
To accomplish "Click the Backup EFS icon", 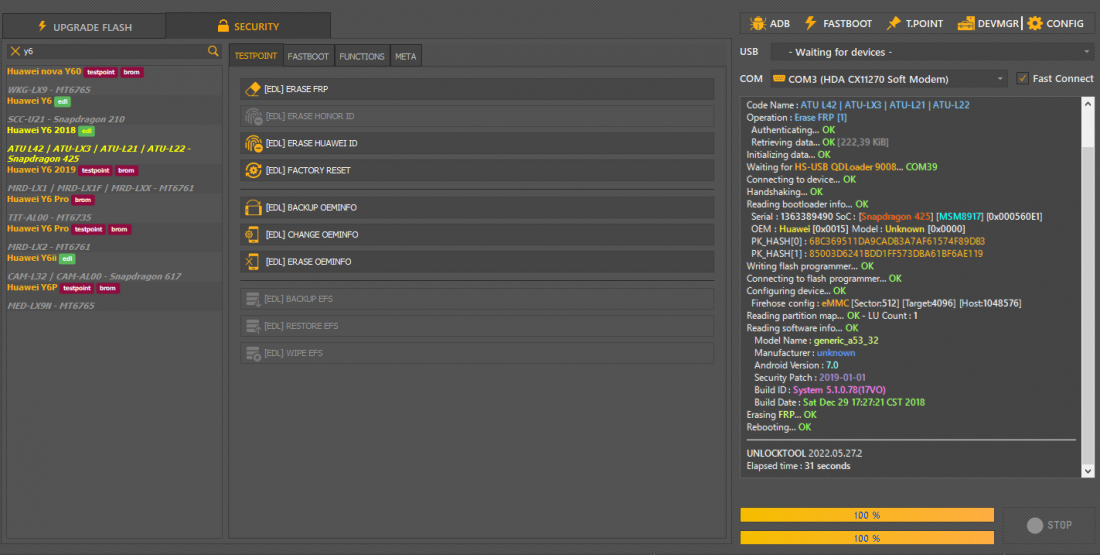I will 253,299.
